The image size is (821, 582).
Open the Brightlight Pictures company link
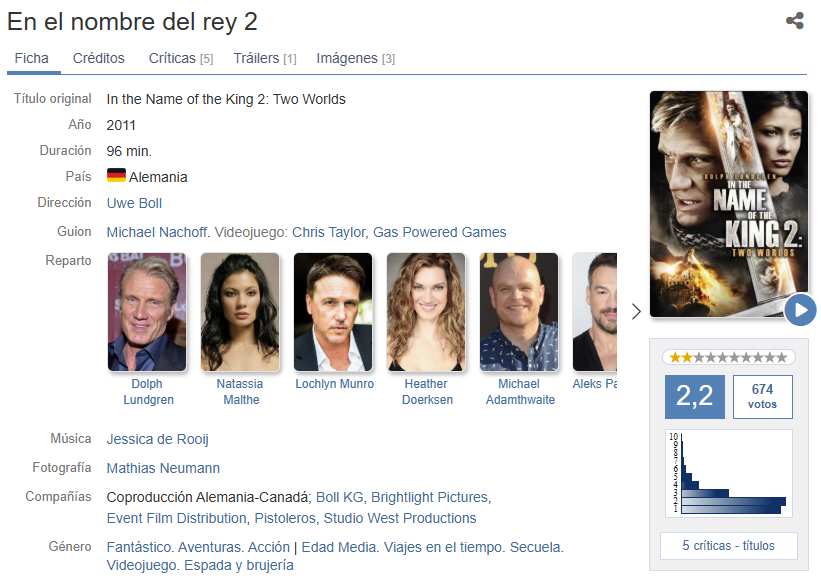point(429,497)
